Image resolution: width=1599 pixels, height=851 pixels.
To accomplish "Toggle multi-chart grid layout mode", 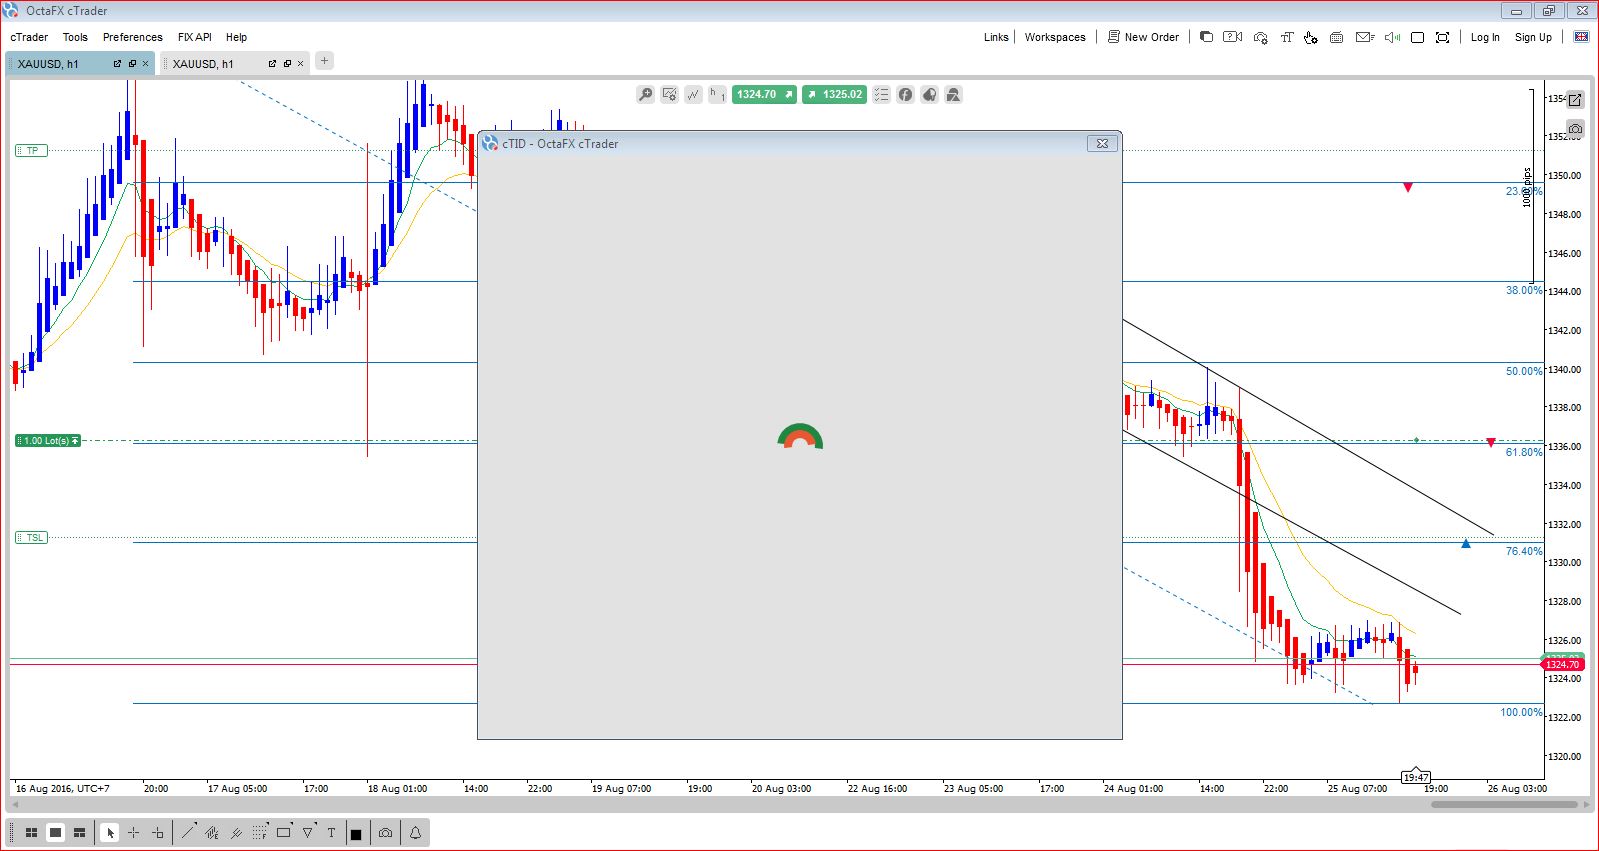I will pyautogui.click(x=31, y=832).
